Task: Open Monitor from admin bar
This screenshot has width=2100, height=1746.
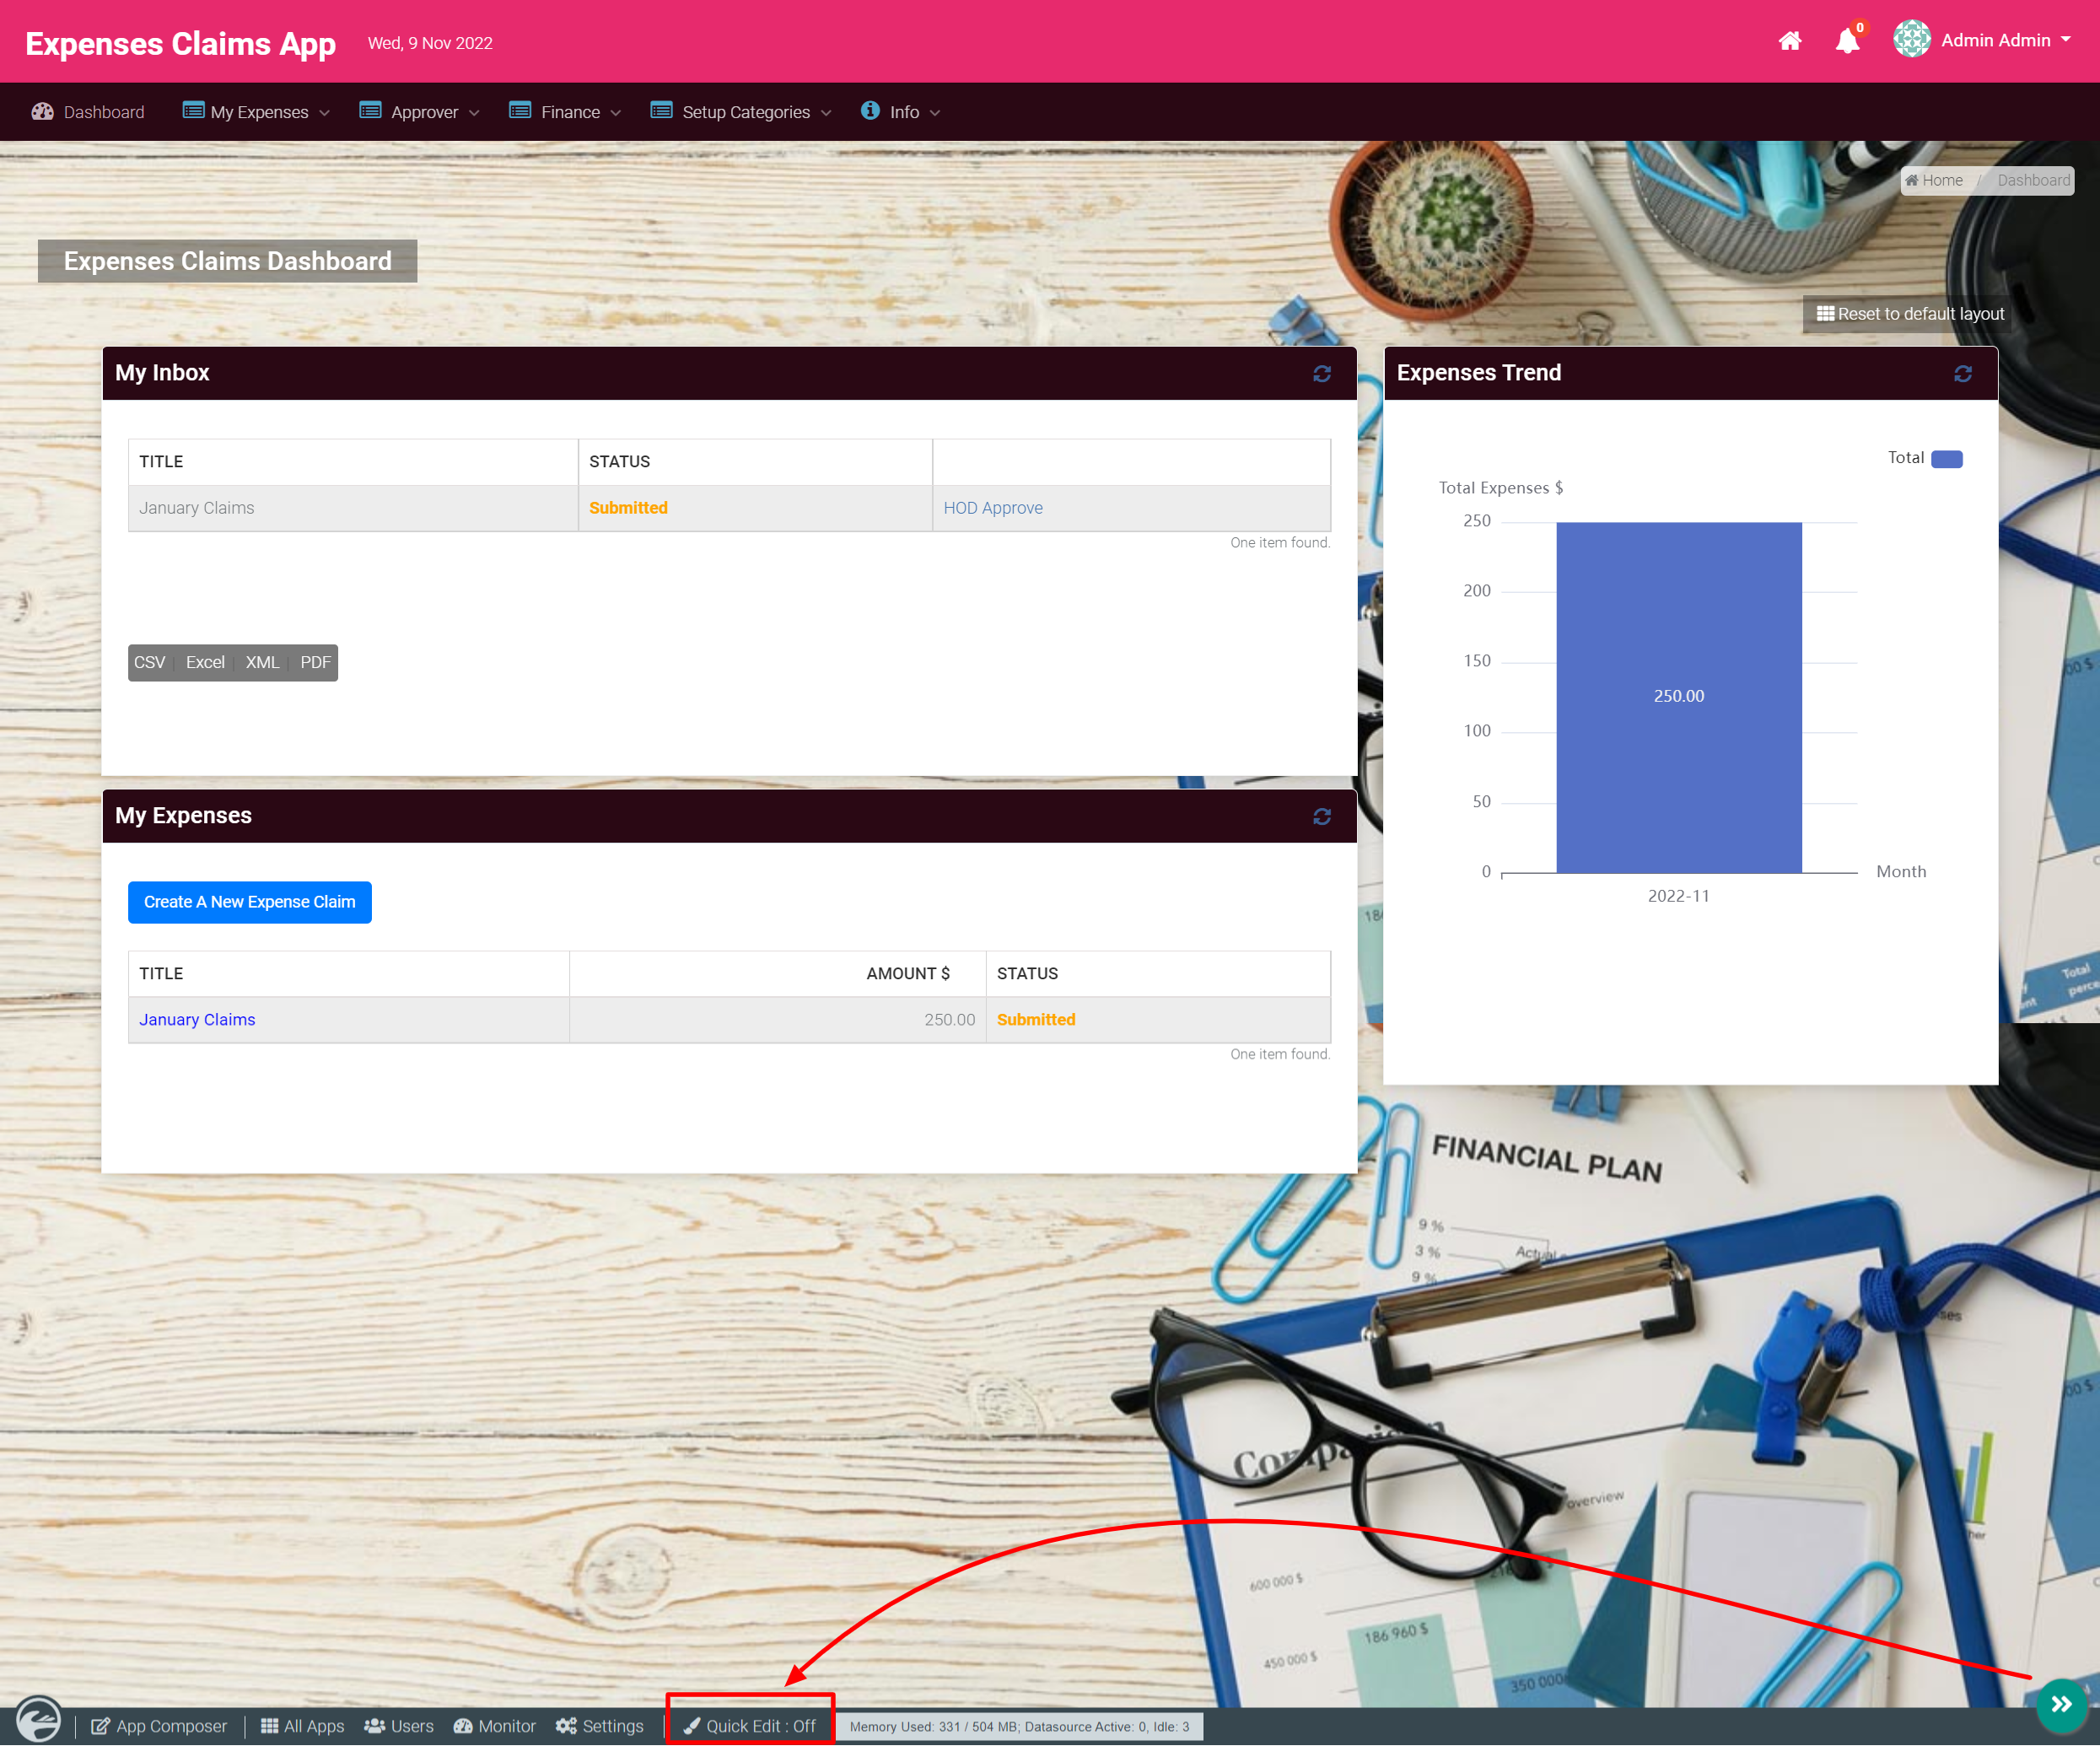Action: click(x=495, y=1726)
